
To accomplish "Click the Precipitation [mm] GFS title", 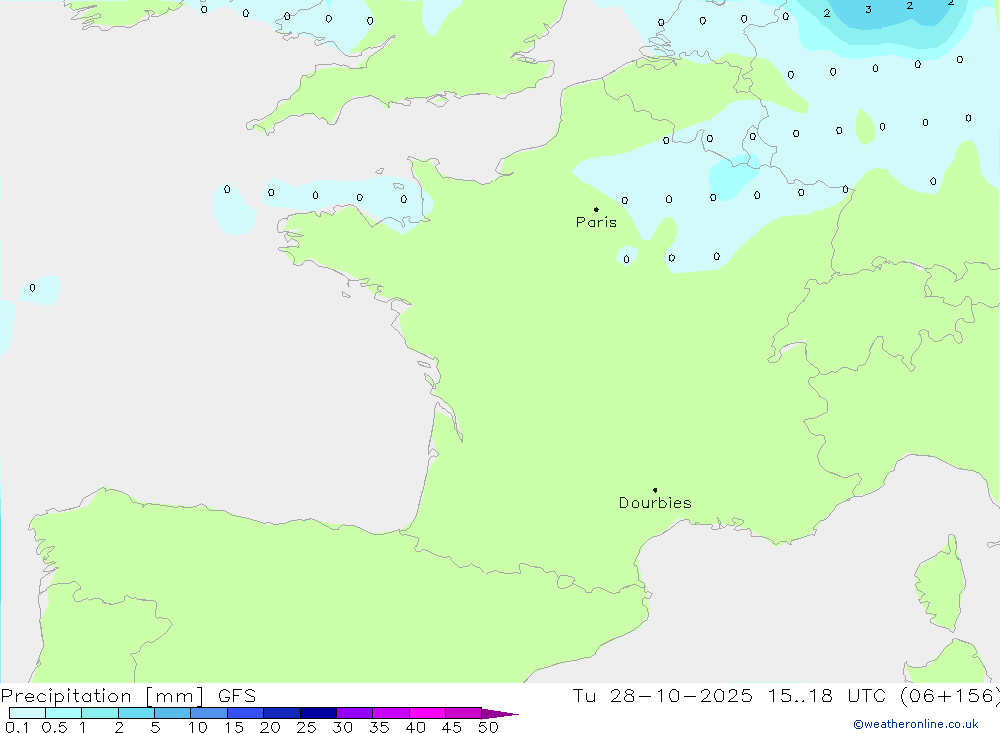I will pos(128,696).
